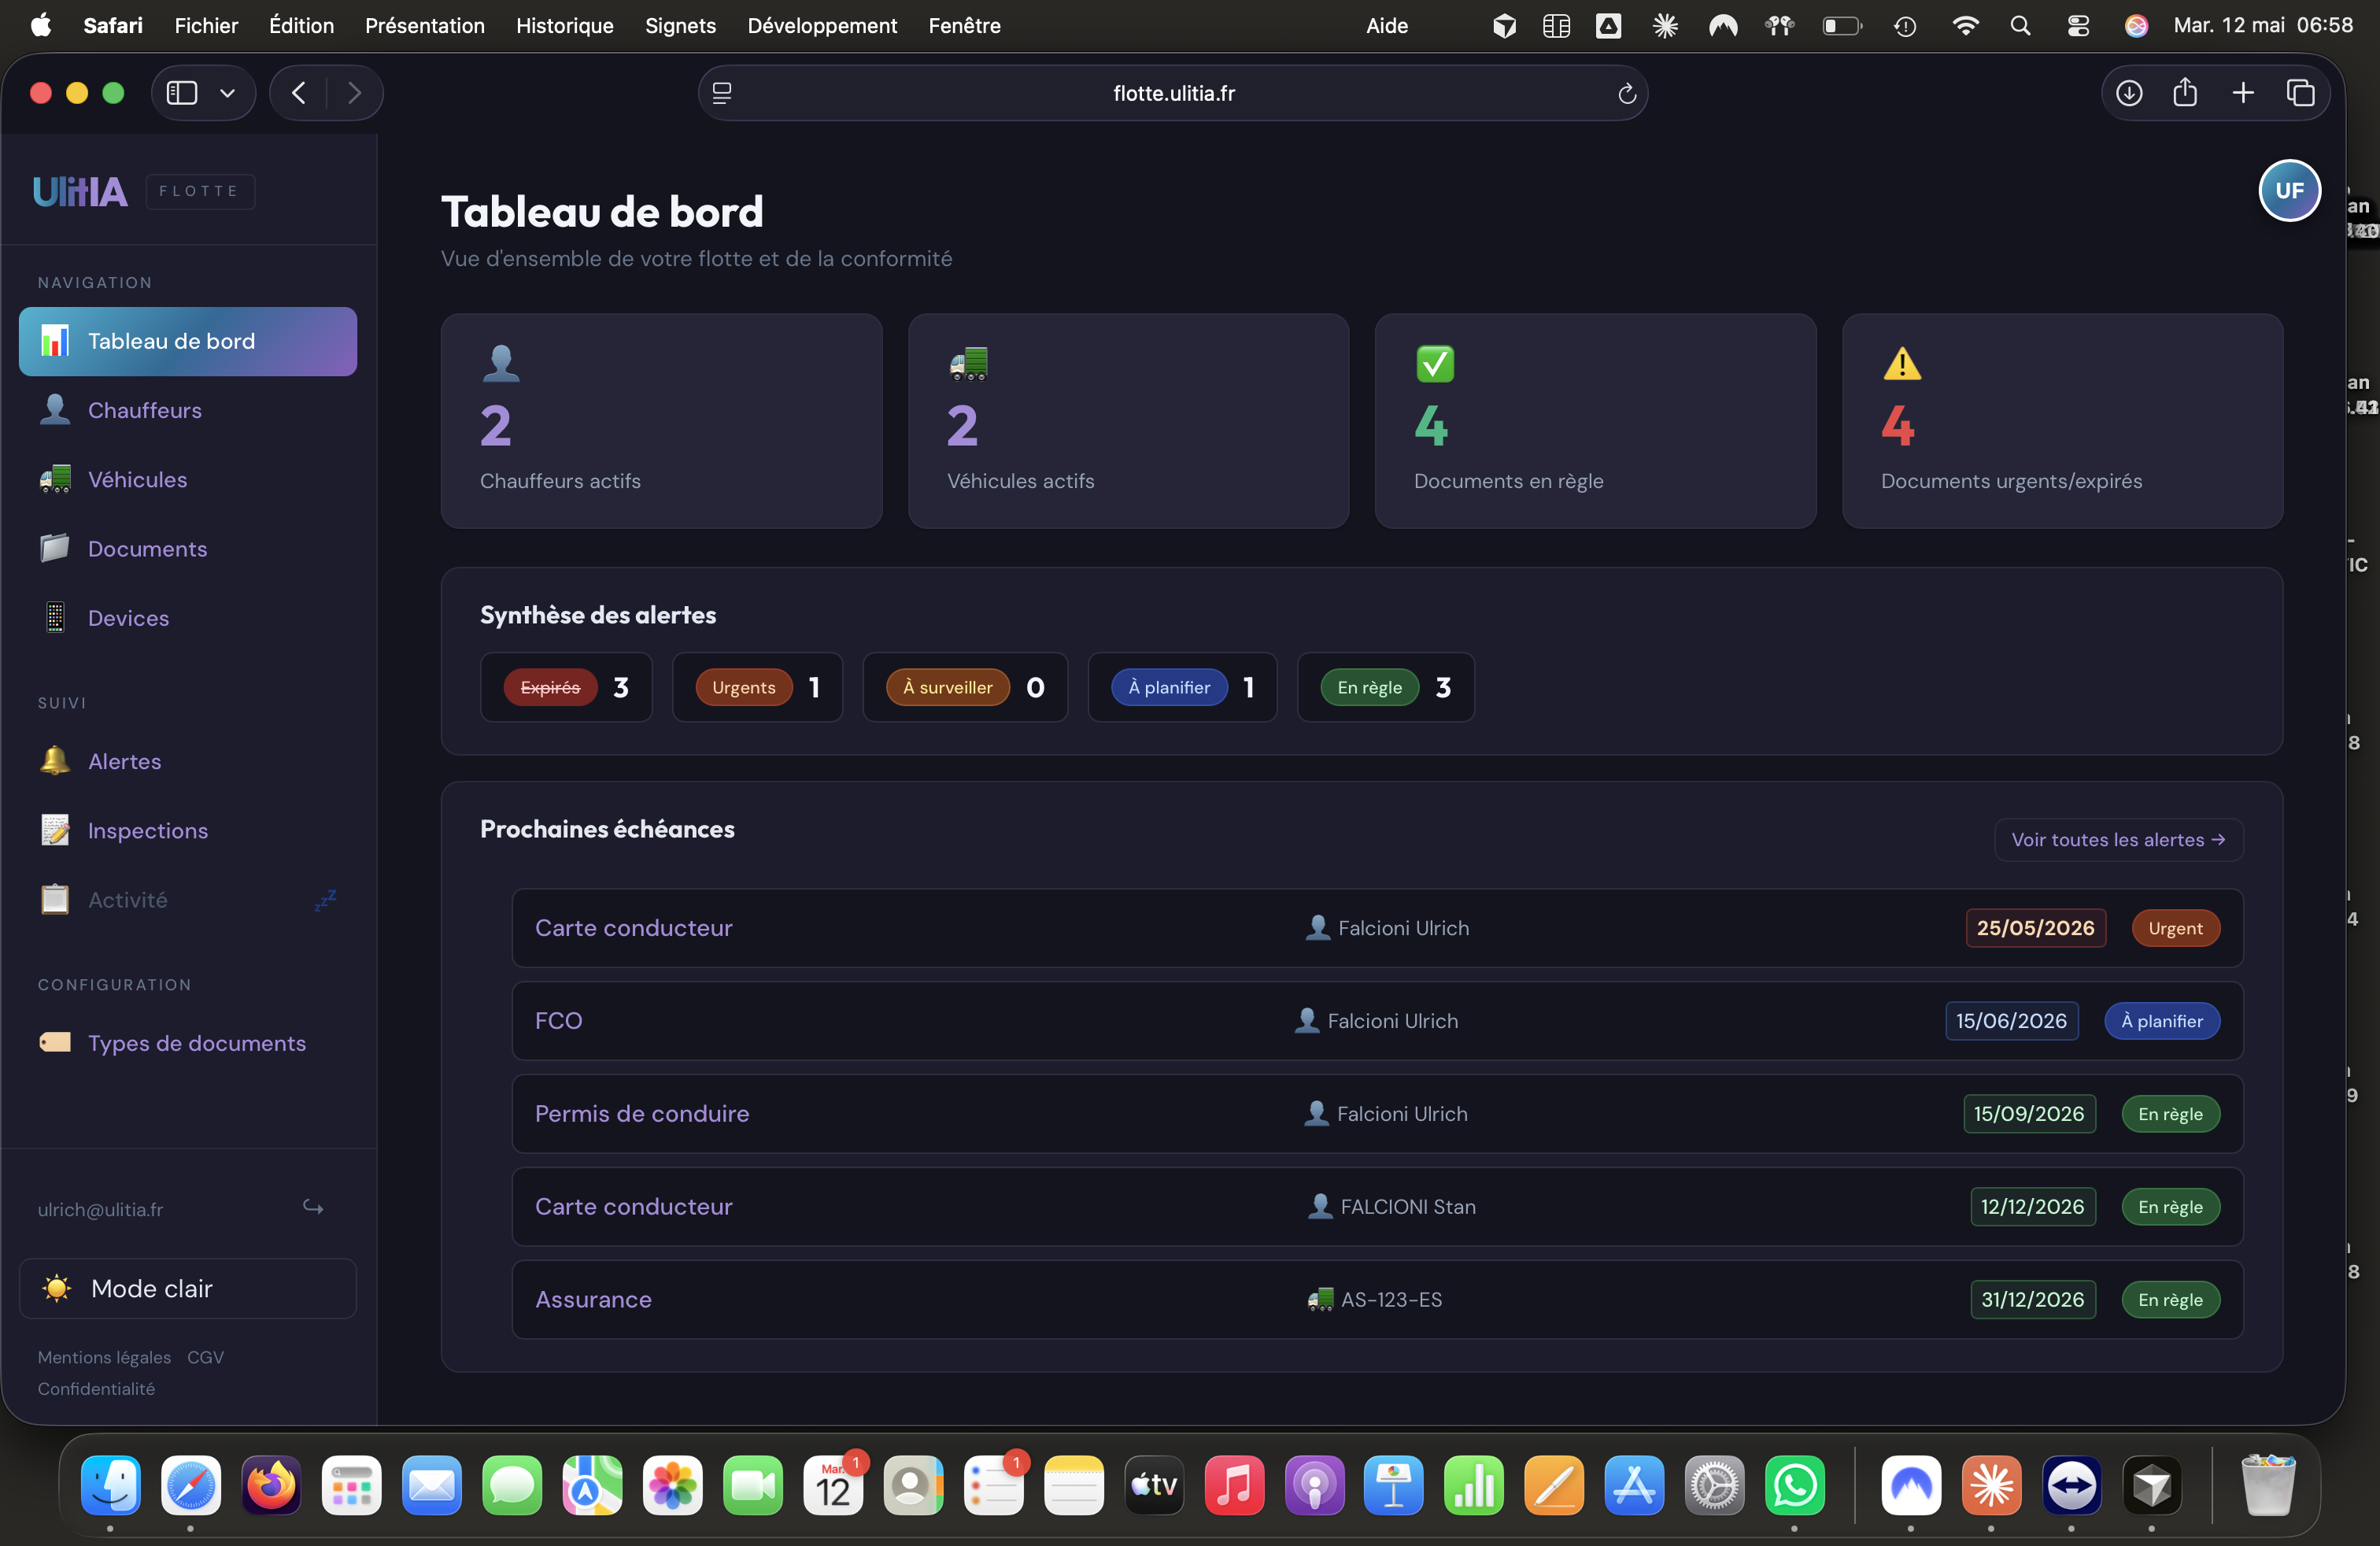
Task: Open the Documents folder icon in sidebar
Action: click(55, 548)
